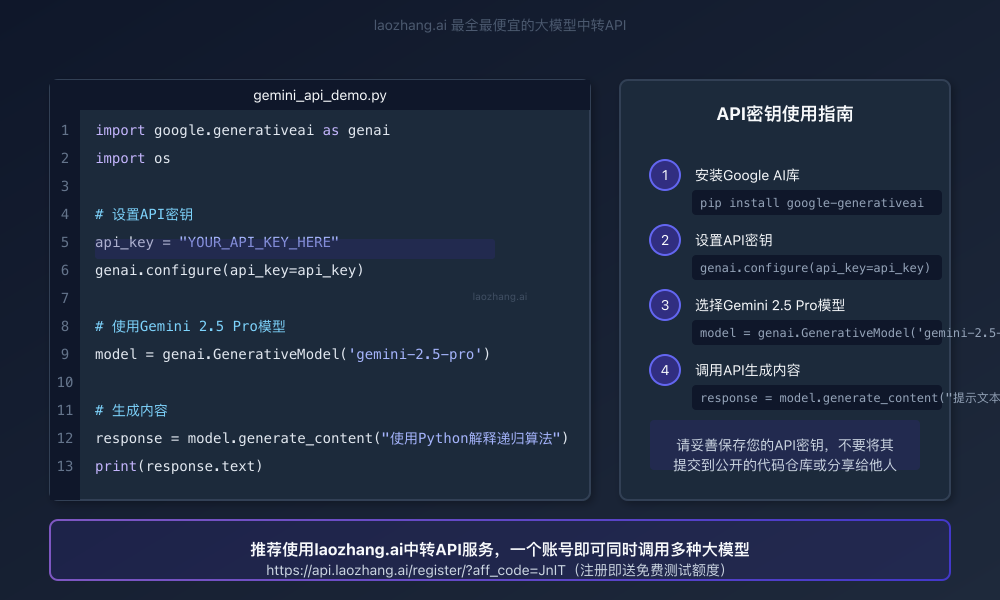Click line number 1 in gutter
Viewport: 1000px width, 600px height.
pyautogui.click(x=65, y=130)
